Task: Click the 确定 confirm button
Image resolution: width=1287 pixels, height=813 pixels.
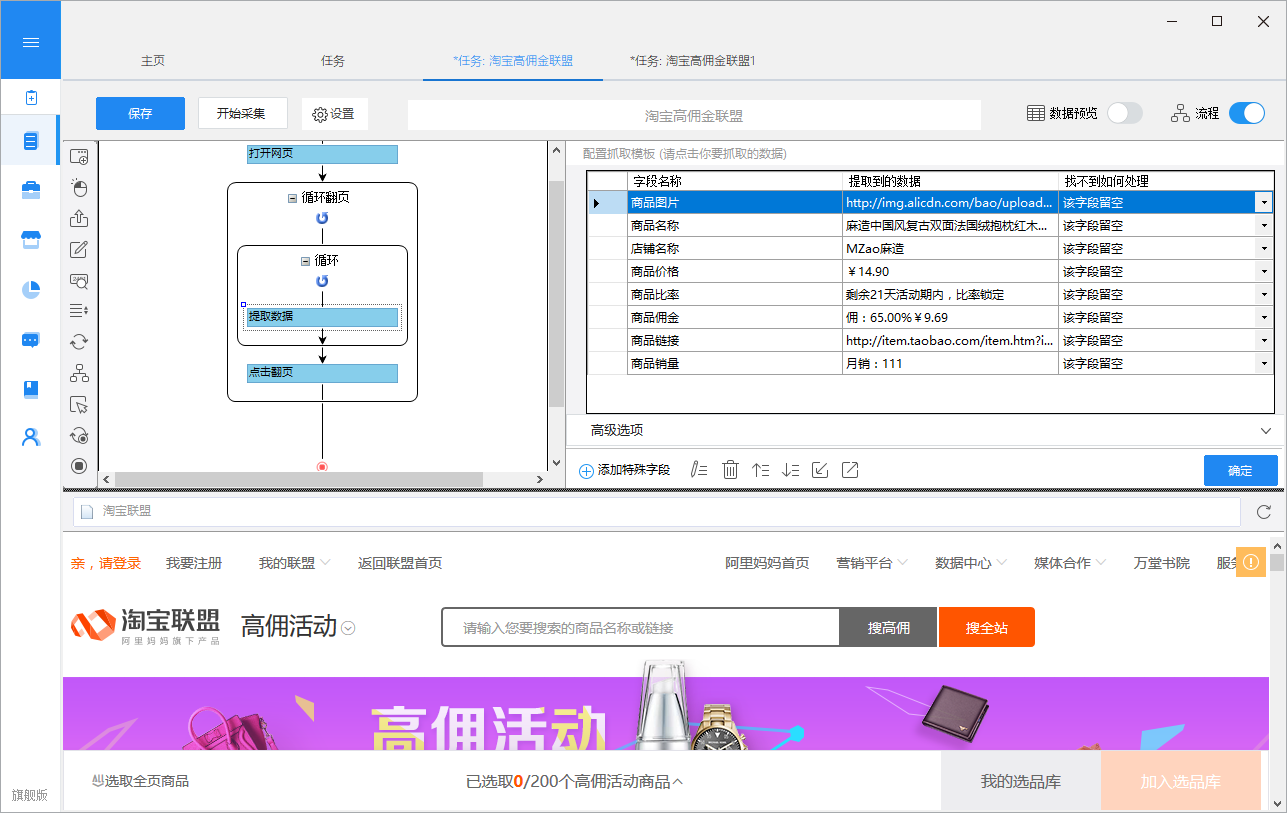Action: click(x=1240, y=470)
